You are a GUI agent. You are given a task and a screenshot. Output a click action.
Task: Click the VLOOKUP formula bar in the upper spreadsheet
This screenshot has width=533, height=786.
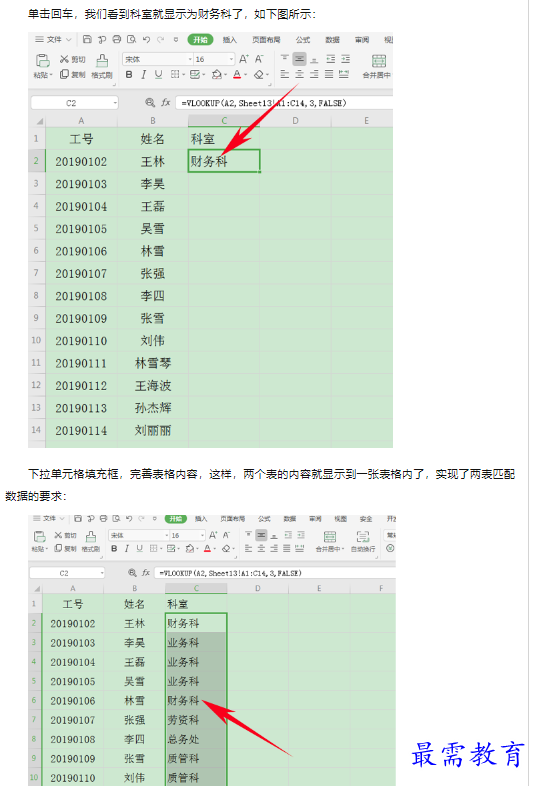tap(284, 103)
